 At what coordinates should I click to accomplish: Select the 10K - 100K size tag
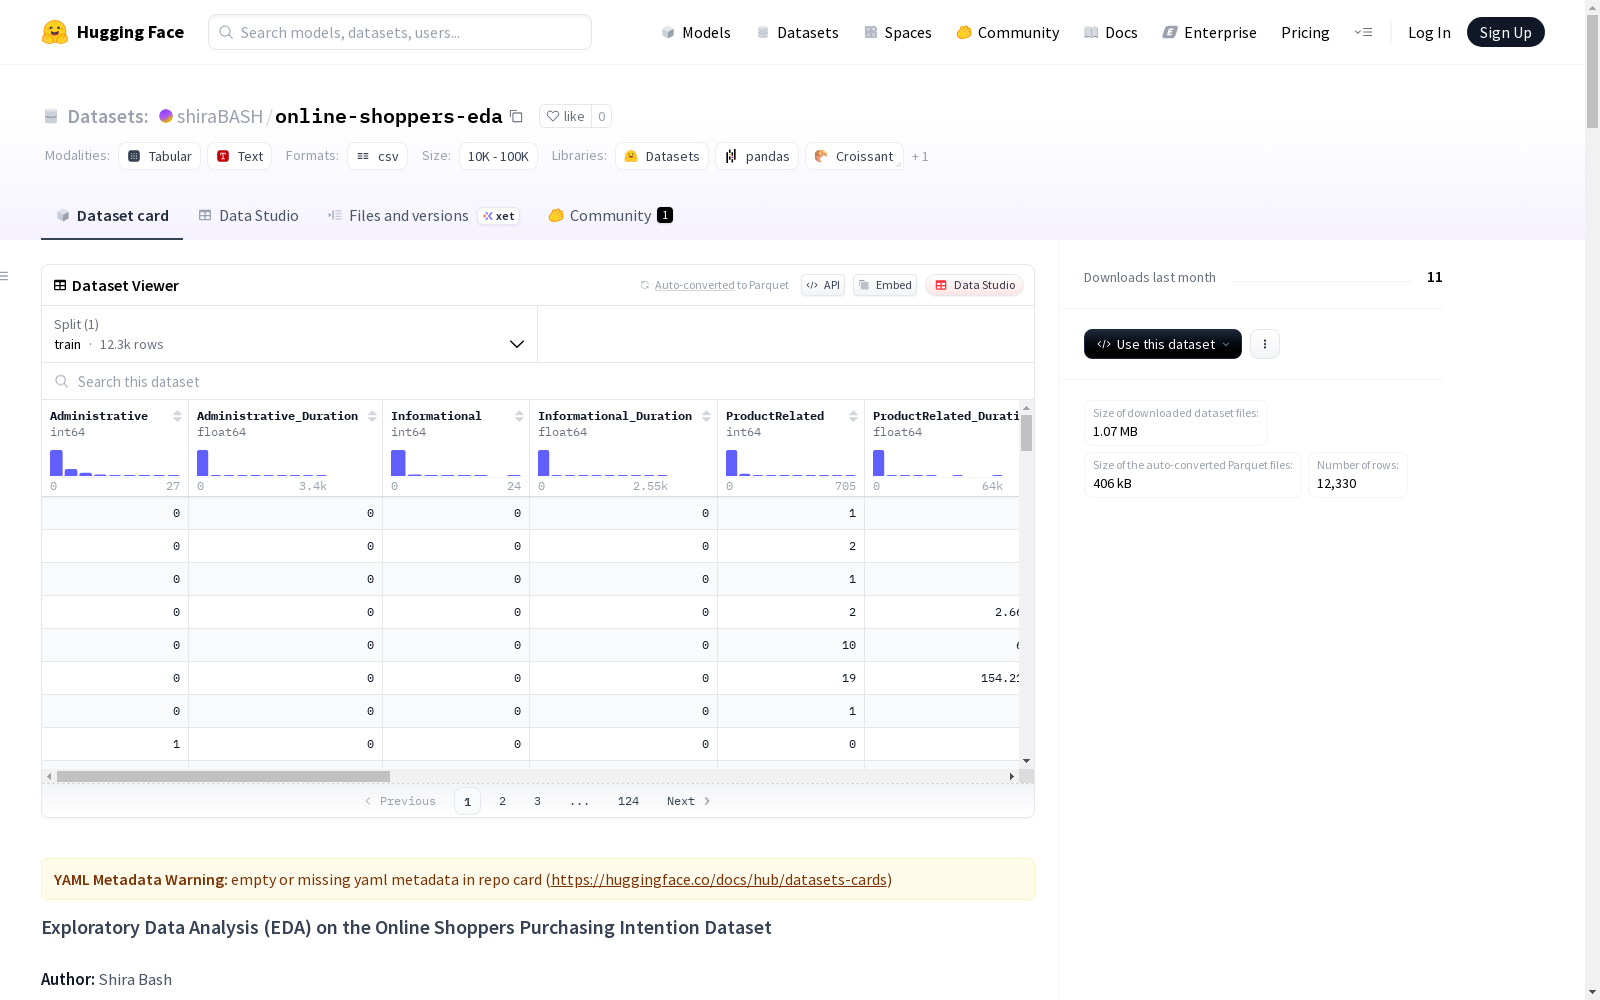tap(498, 156)
